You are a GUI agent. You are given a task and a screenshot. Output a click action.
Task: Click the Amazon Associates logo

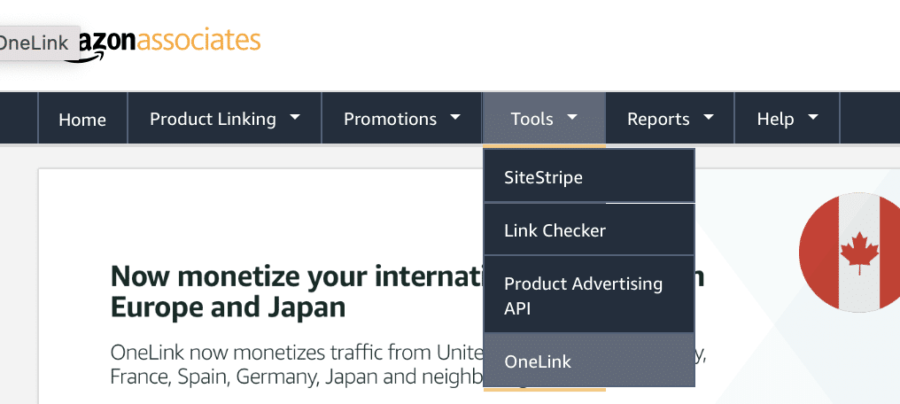point(170,42)
